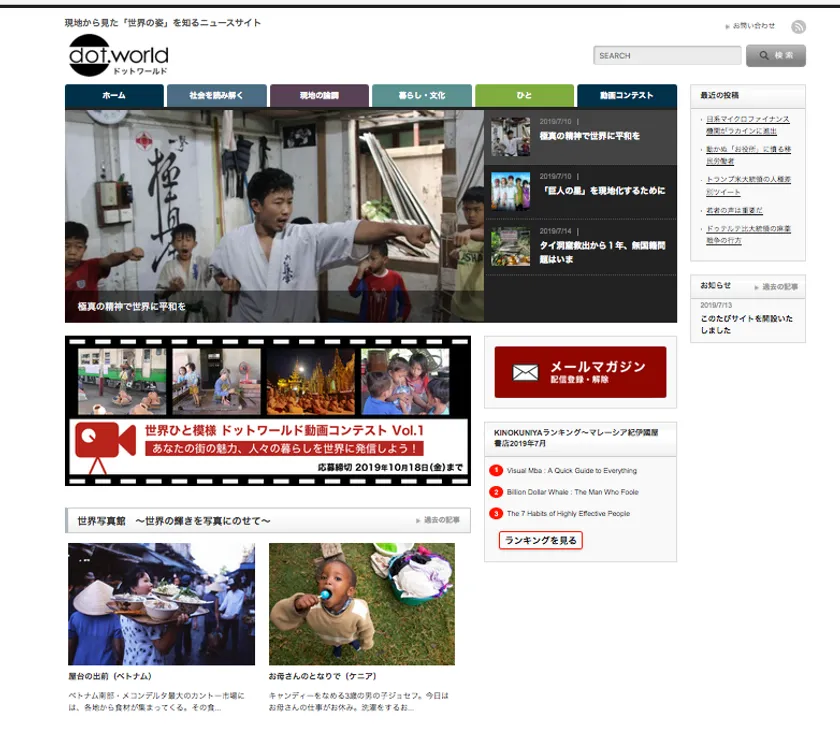
Task: Click the Kenya boy with candy photo
Action: pyautogui.click(x=362, y=604)
